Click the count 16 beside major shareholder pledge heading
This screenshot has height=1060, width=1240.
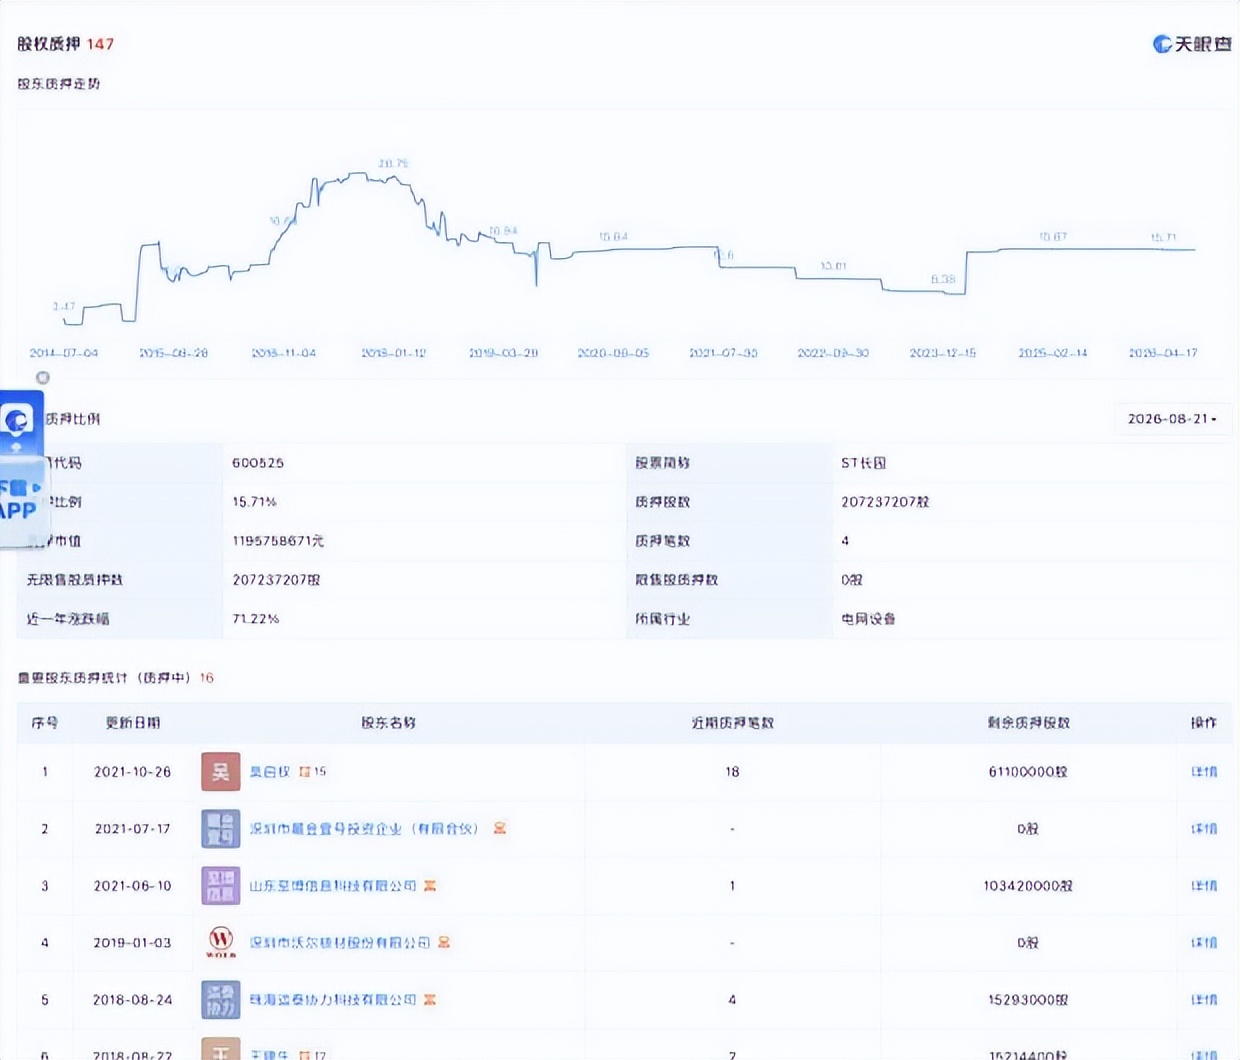pos(206,678)
